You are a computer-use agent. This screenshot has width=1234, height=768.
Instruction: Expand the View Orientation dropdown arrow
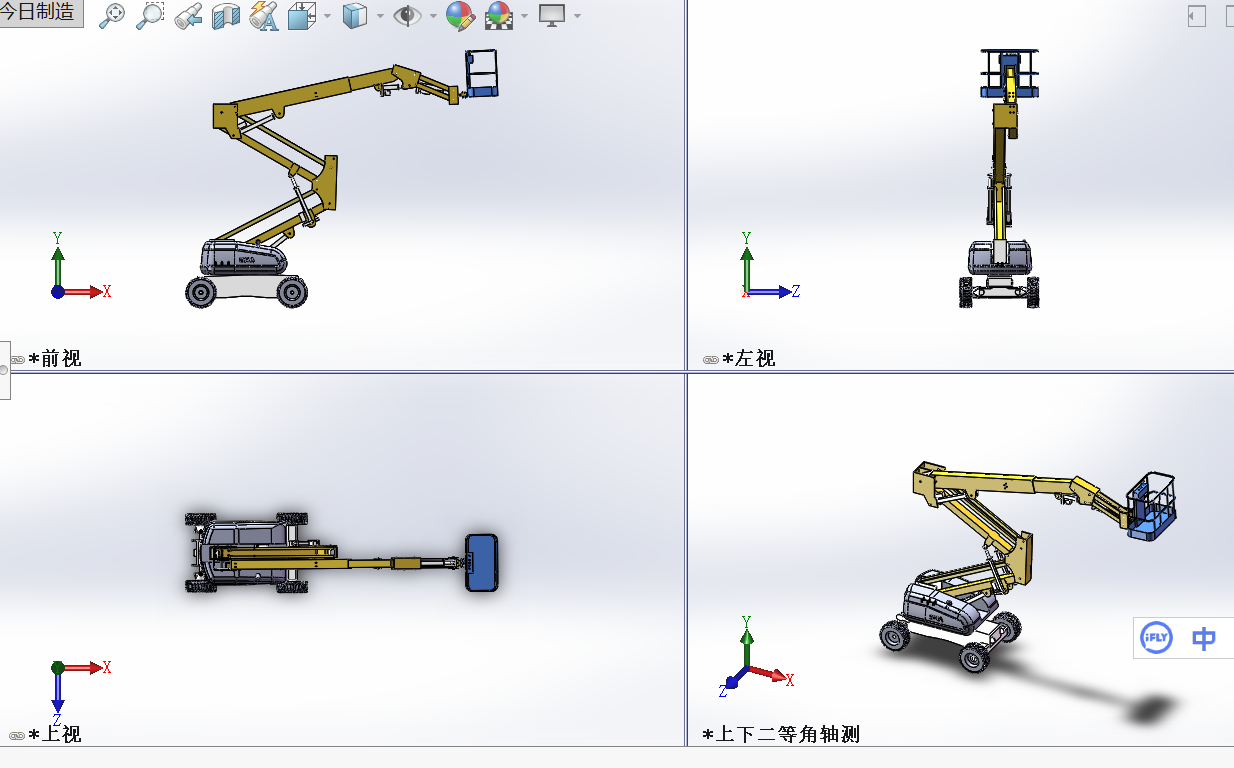326,16
